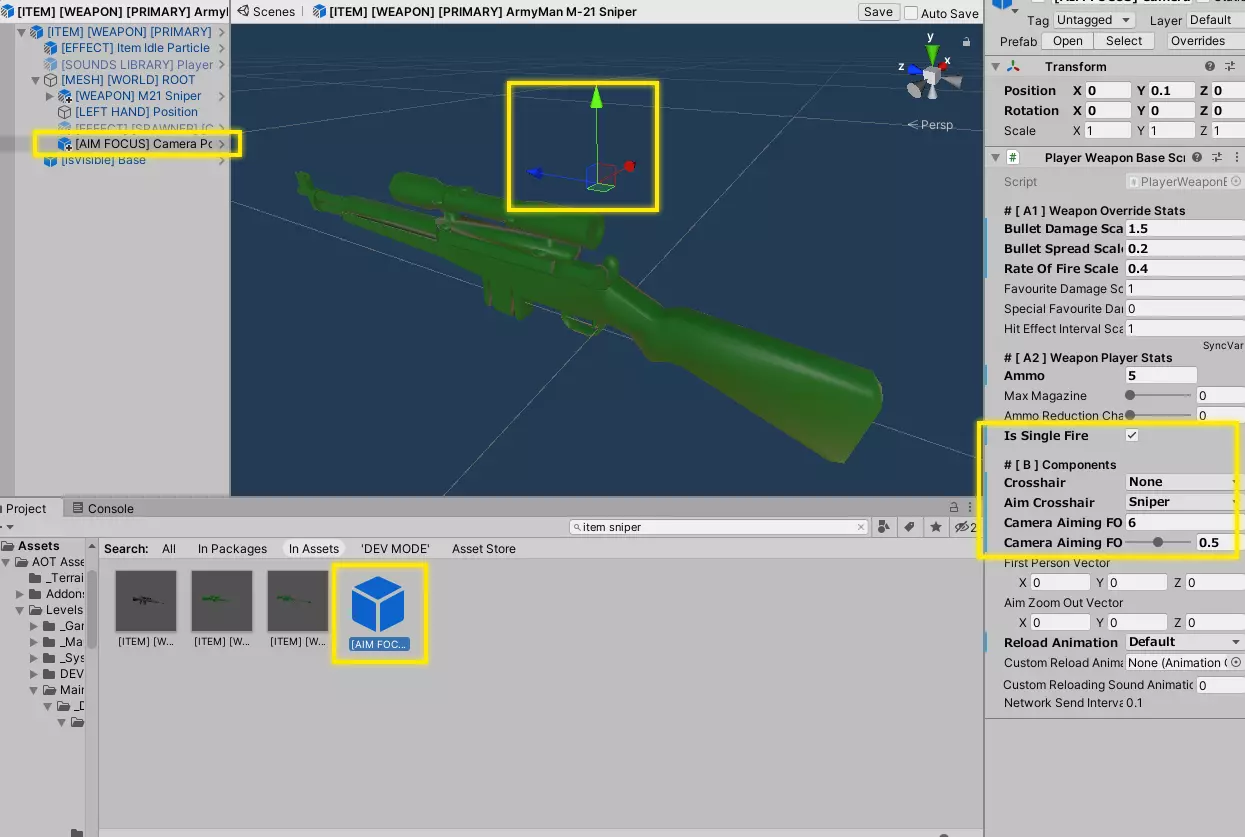Image resolution: width=1245 pixels, height=837 pixels.
Task: Click the Project panel lock icon
Action: (x=953, y=508)
